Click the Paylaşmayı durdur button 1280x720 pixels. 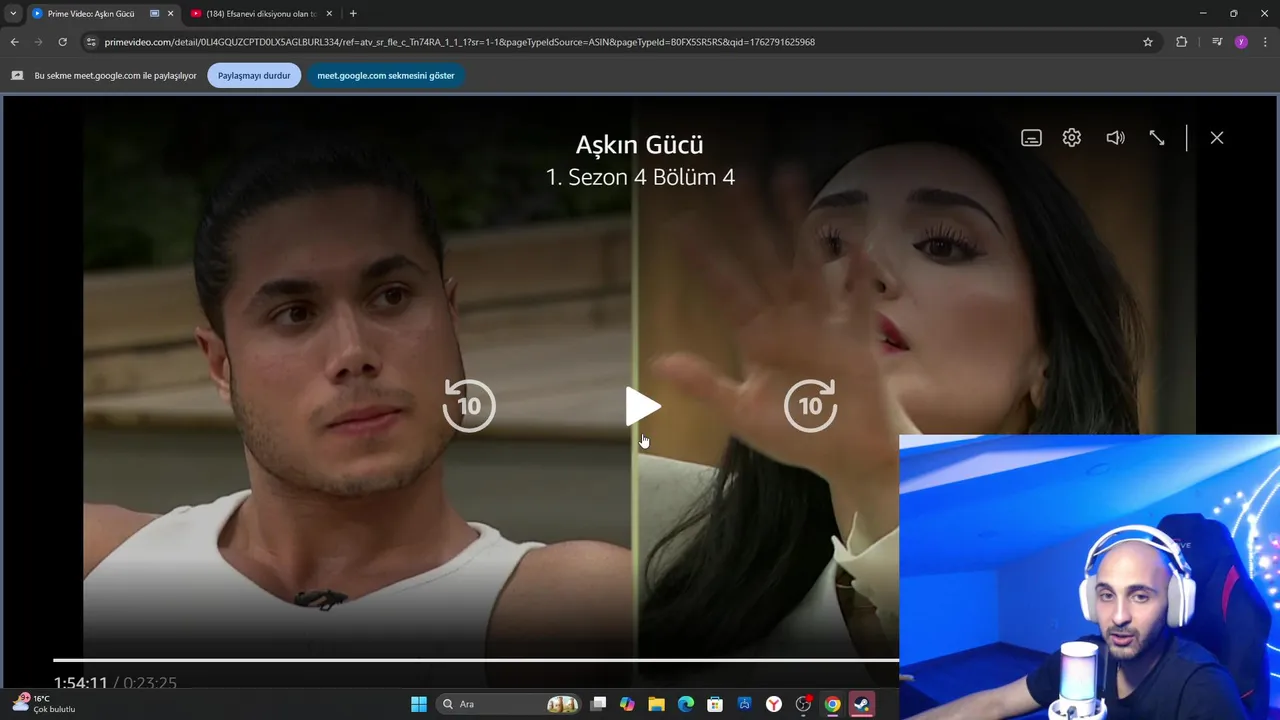[254, 75]
